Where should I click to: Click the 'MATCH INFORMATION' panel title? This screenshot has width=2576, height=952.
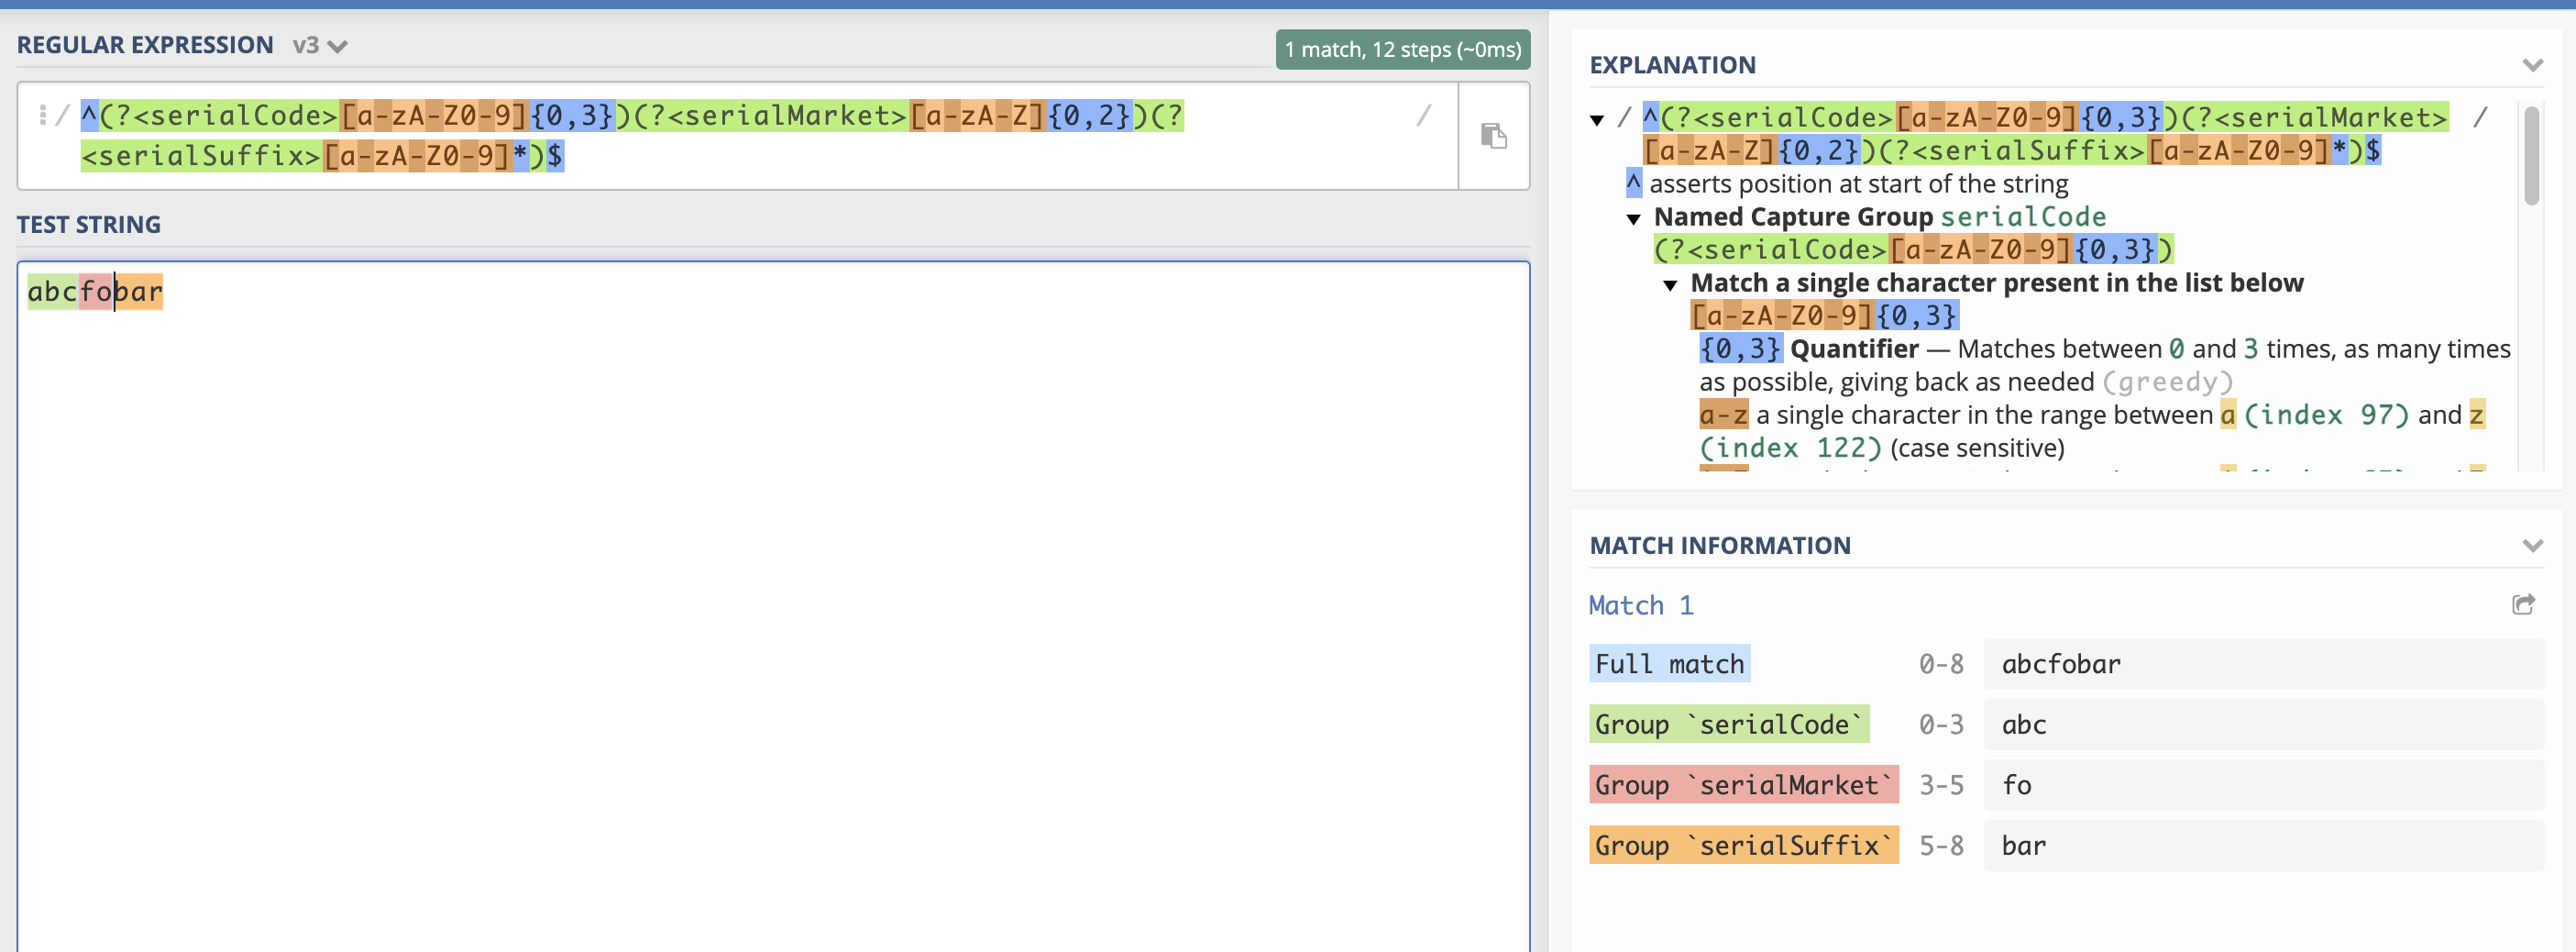click(x=1720, y=545)
